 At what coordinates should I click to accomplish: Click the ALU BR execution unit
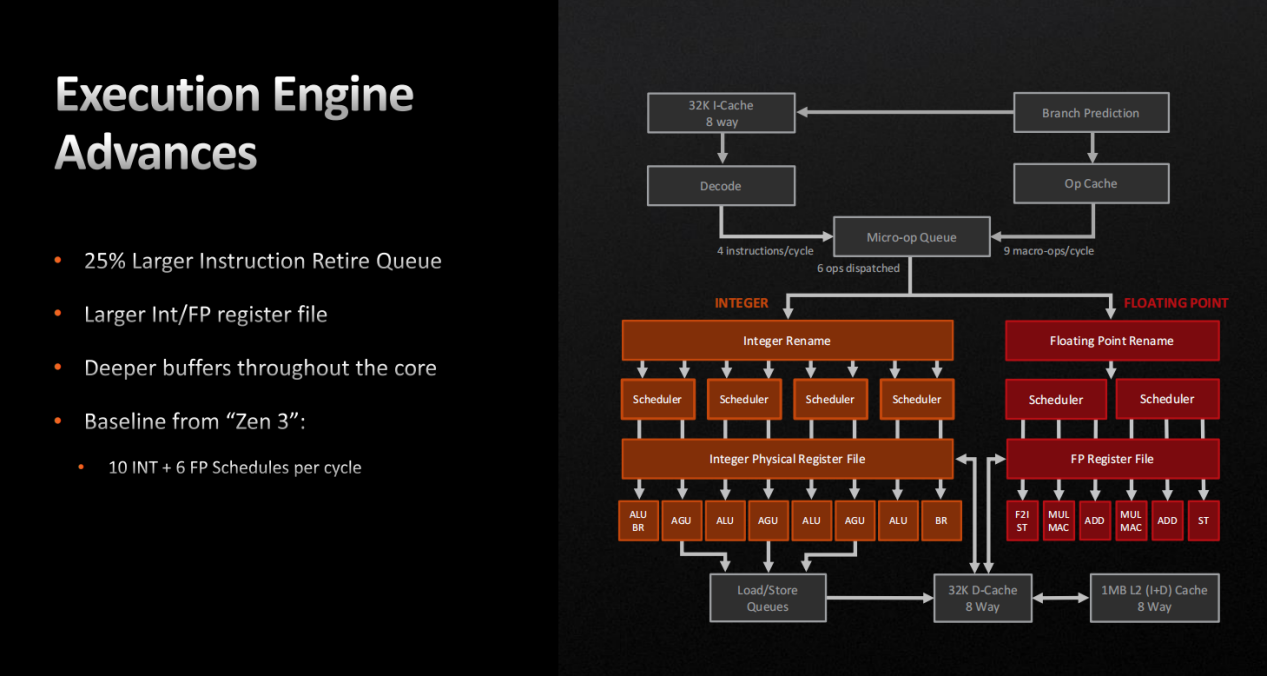click(x=638, y=521)
